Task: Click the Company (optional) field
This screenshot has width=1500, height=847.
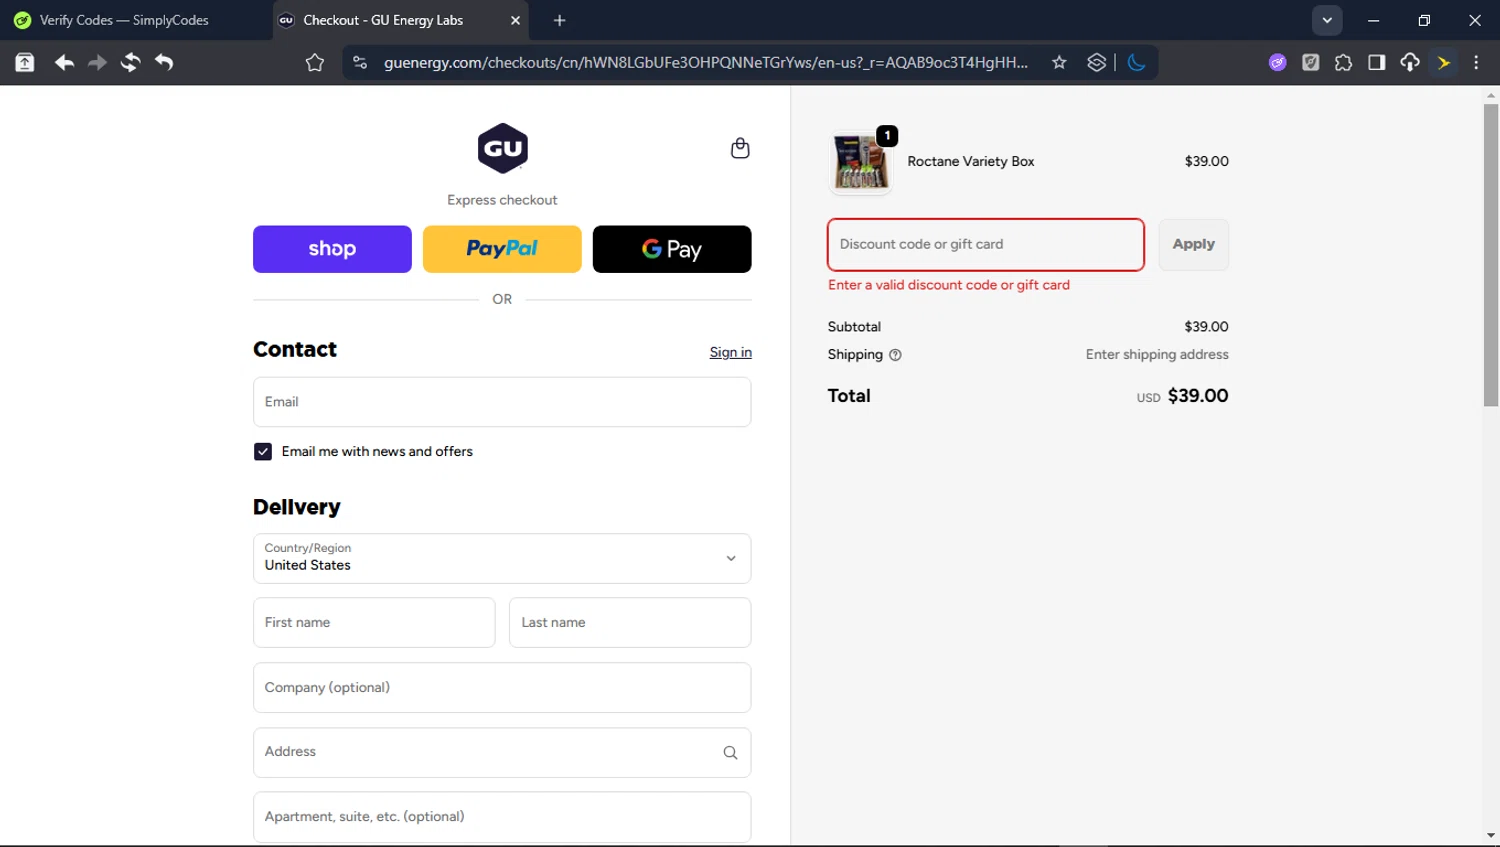Action: (502, 687)
